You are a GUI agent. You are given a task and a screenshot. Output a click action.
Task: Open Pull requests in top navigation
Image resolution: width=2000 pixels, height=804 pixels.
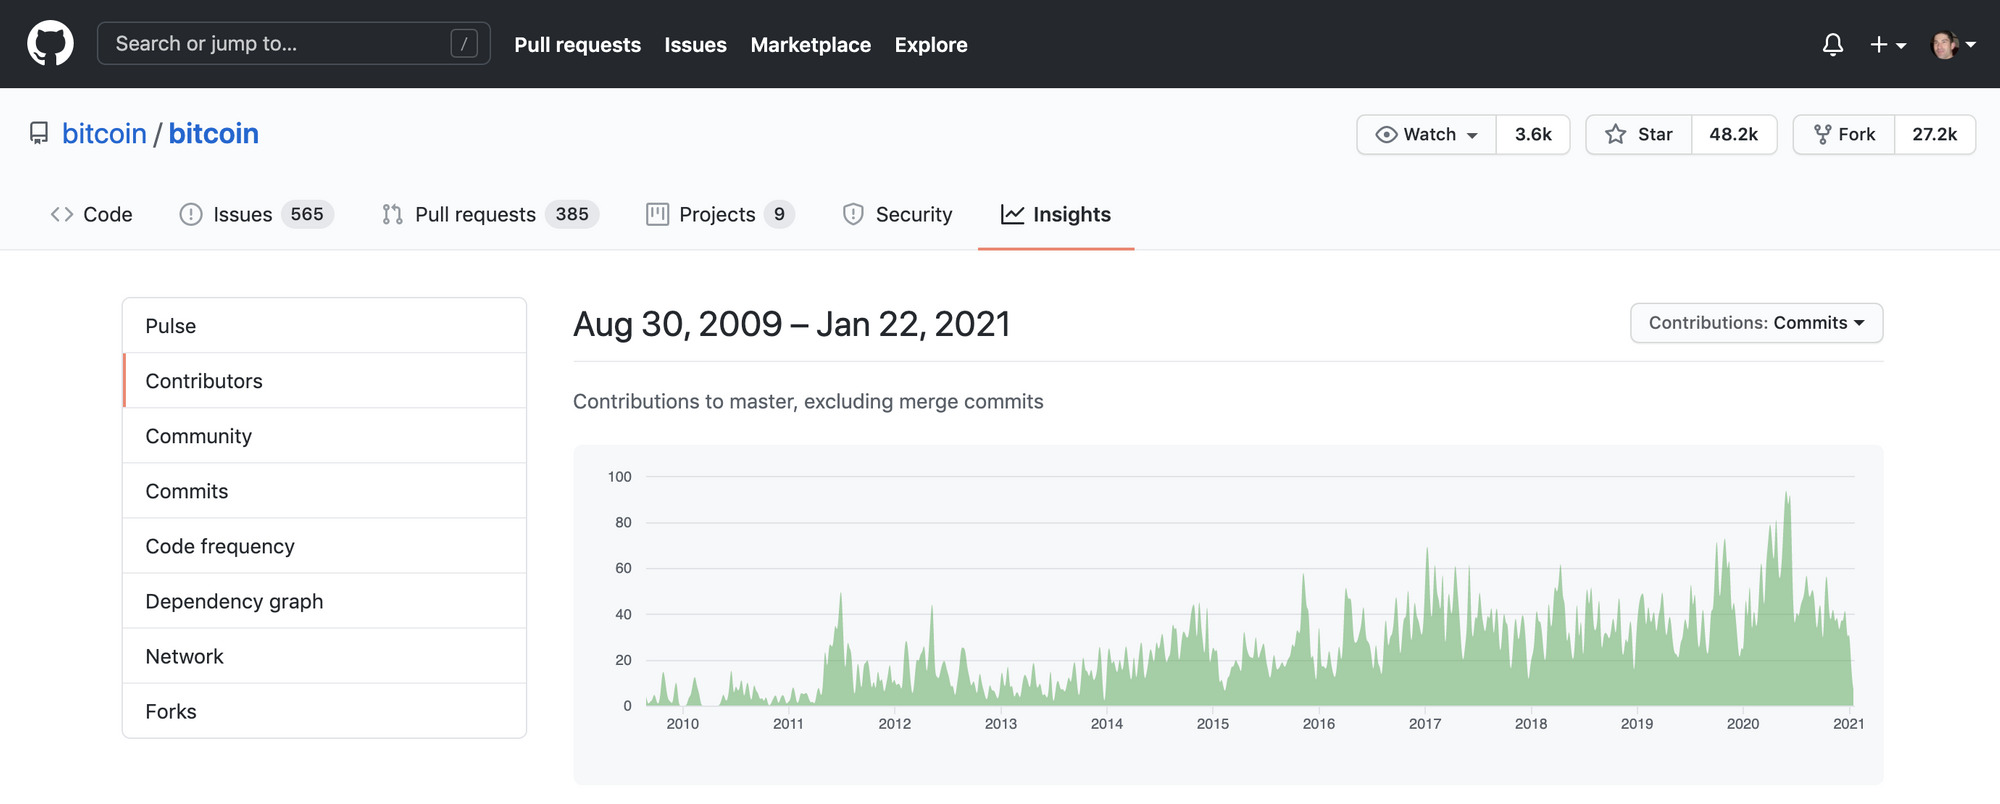[577, 44]
